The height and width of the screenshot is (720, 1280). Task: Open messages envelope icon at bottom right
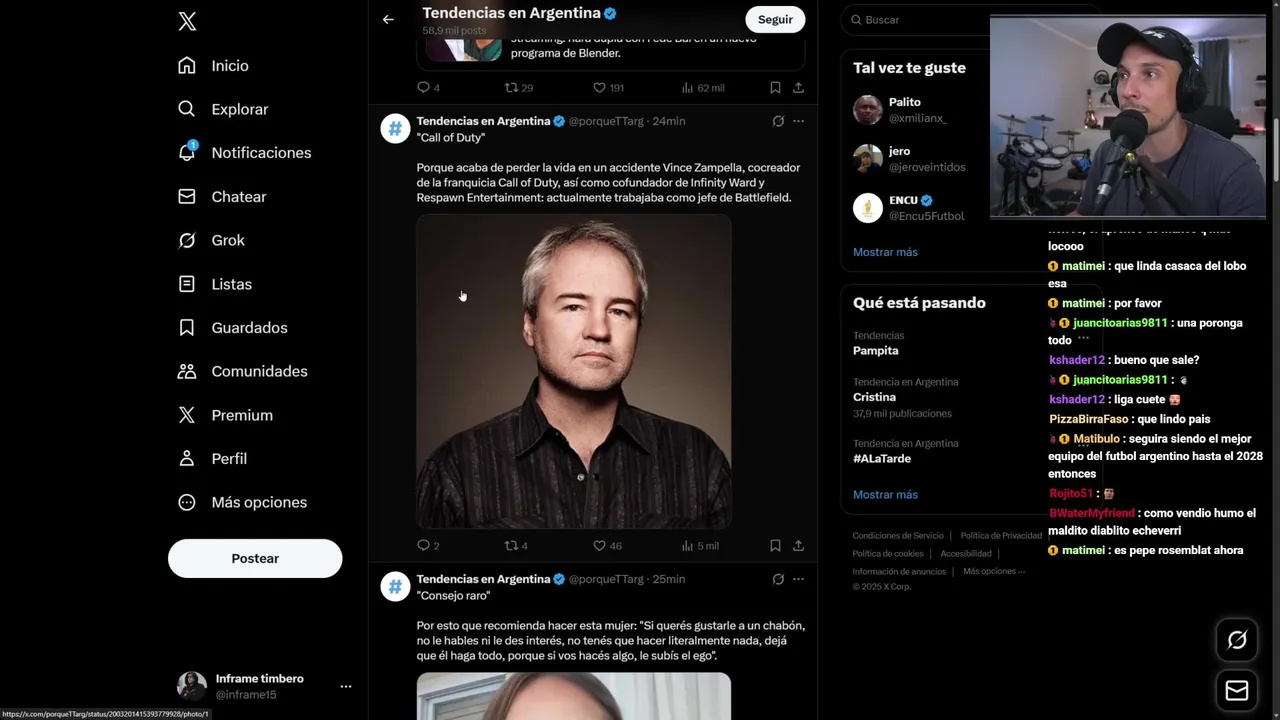point(1237,691)
